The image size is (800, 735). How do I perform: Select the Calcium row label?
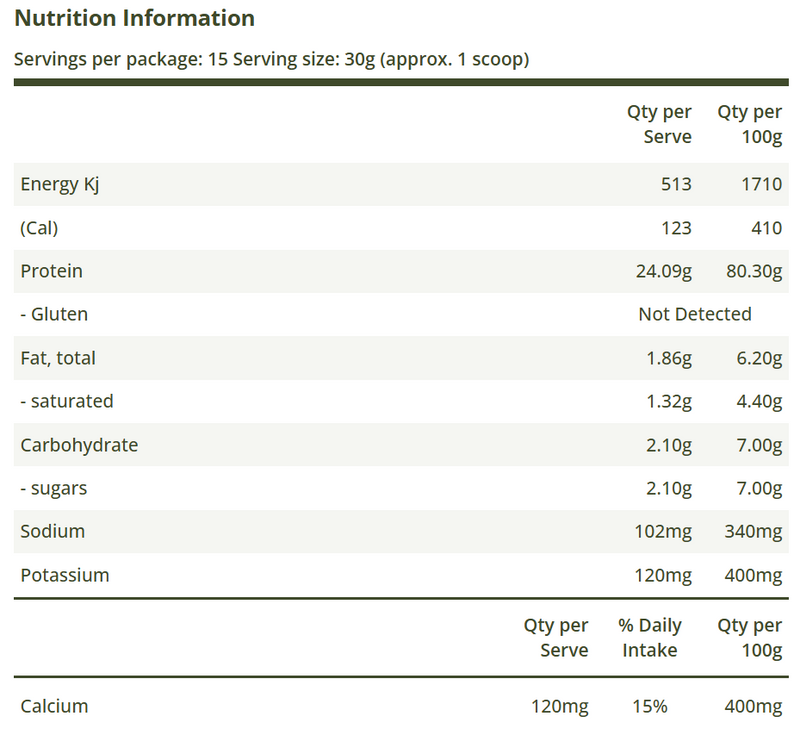(54, 706)
